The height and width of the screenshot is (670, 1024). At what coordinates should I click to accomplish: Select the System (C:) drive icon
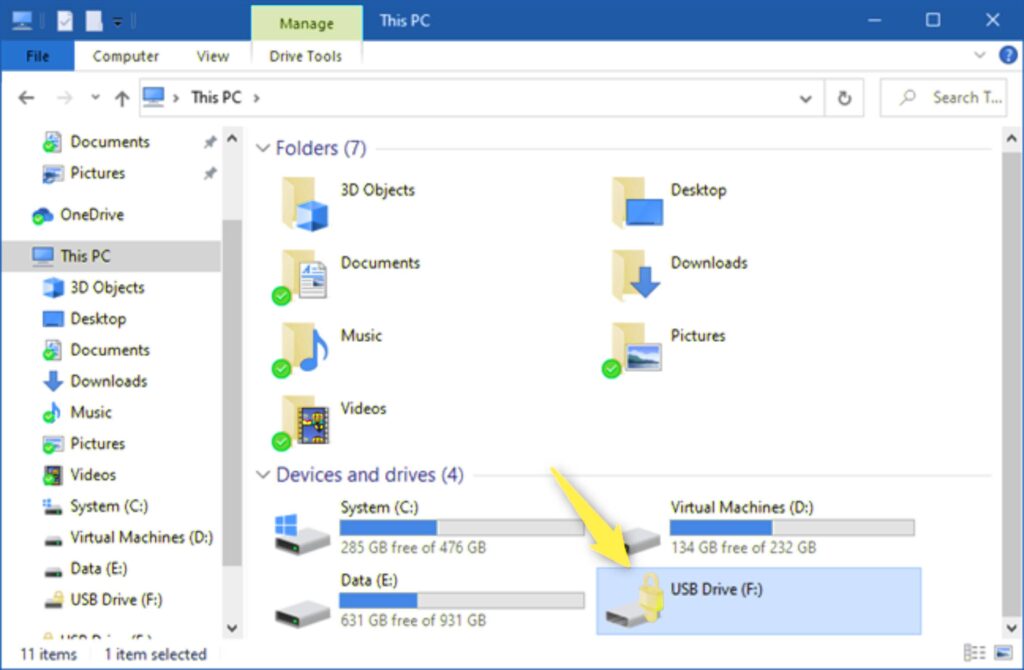[x=302, y=534]
